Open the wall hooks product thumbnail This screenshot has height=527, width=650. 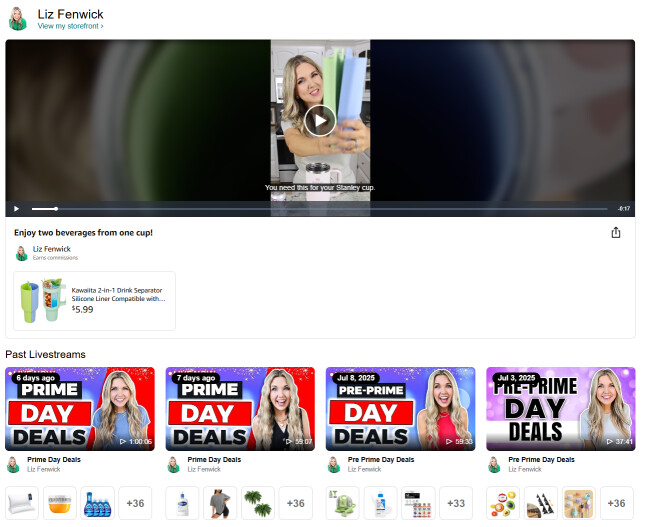pos(579,503)
